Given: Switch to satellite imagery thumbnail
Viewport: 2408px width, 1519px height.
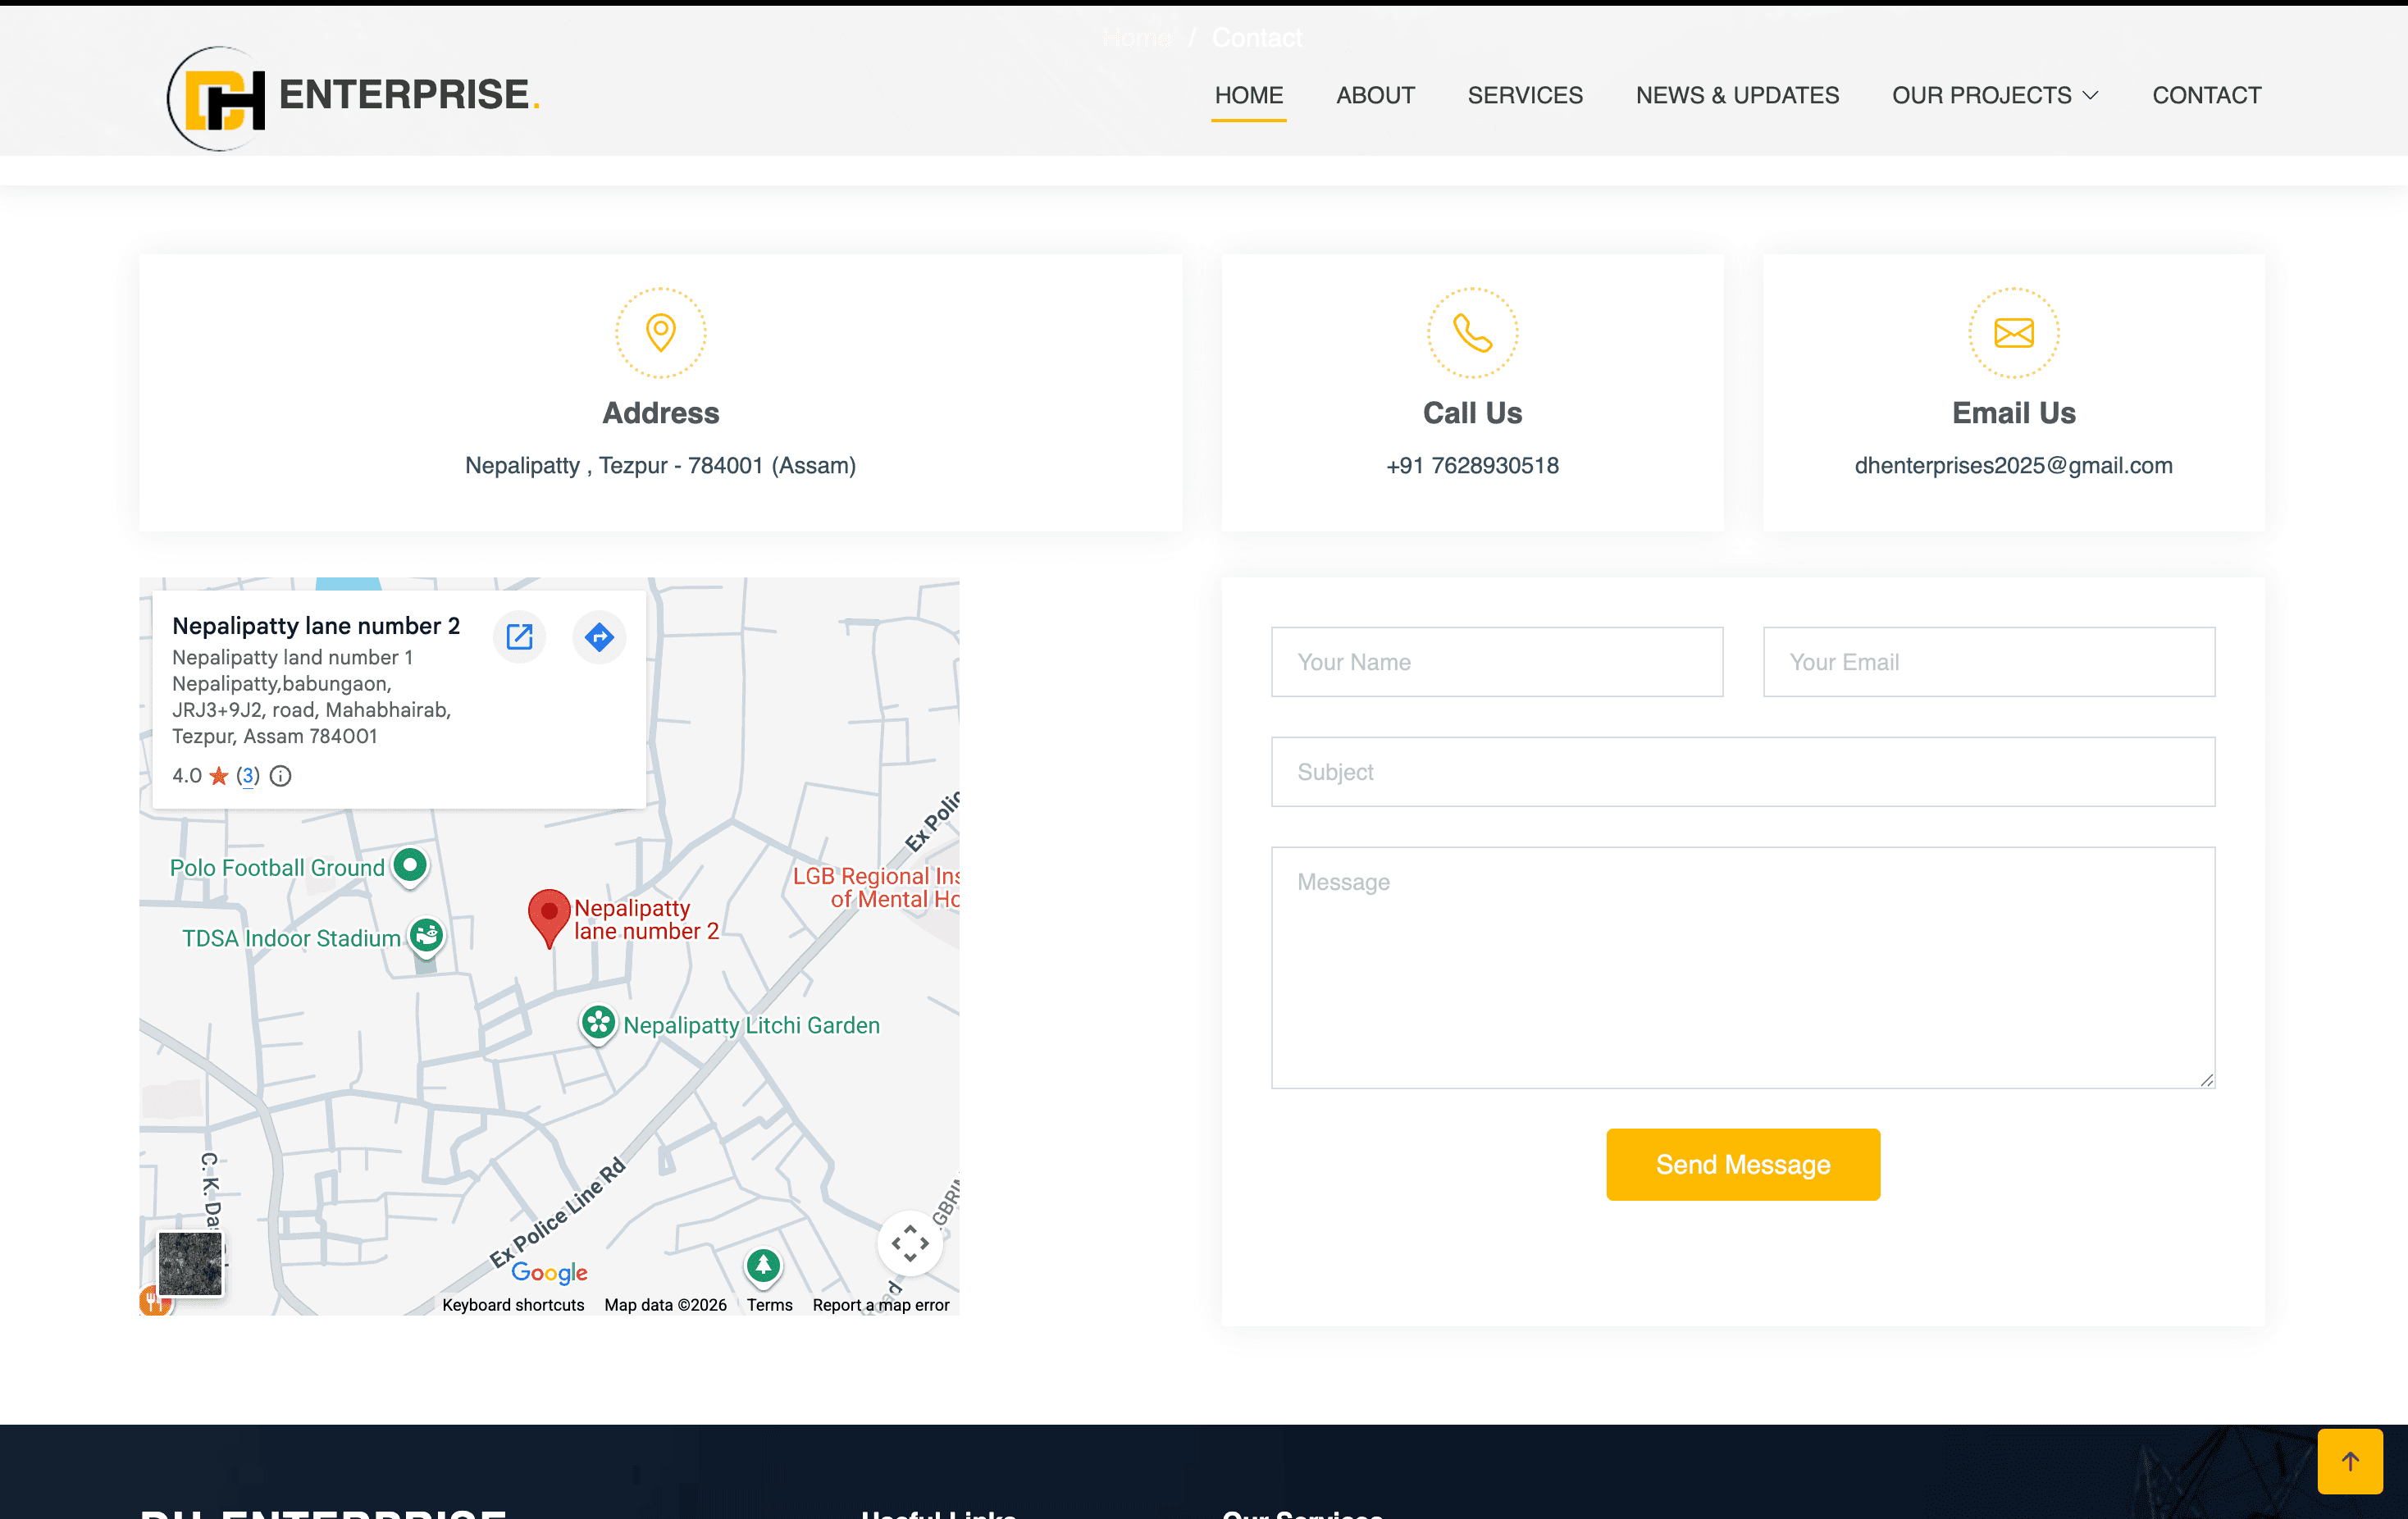Looking at the screenshot, I should coord(190,1263).
